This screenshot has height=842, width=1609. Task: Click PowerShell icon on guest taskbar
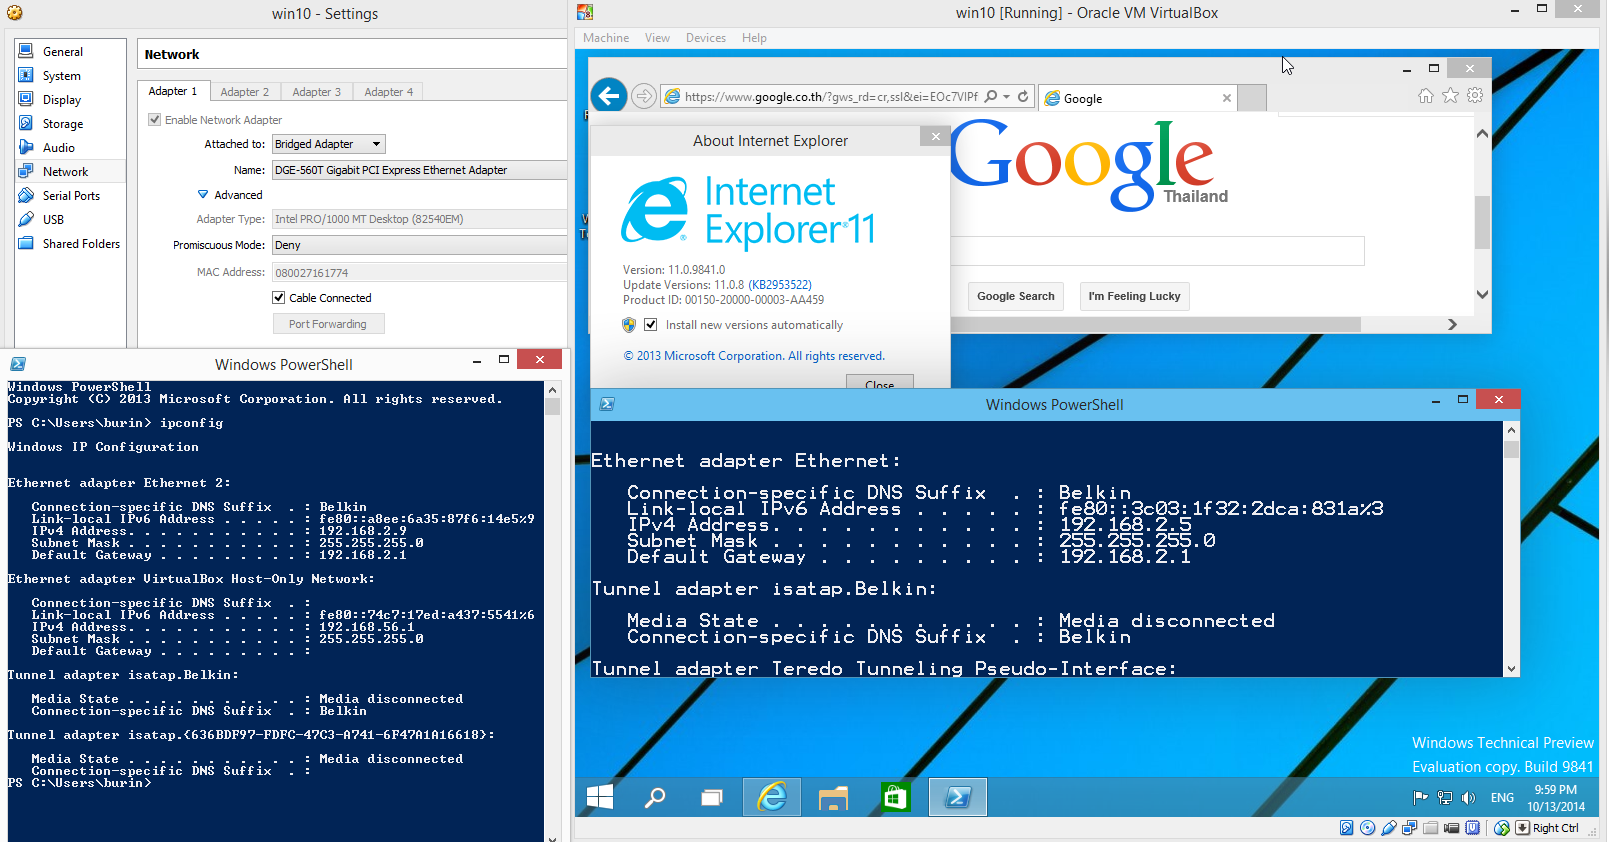(958, 797)
